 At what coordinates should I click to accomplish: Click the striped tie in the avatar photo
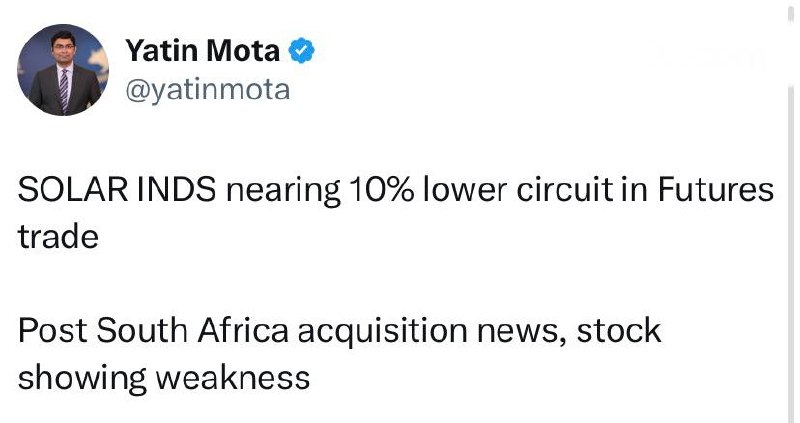[64, 90]
